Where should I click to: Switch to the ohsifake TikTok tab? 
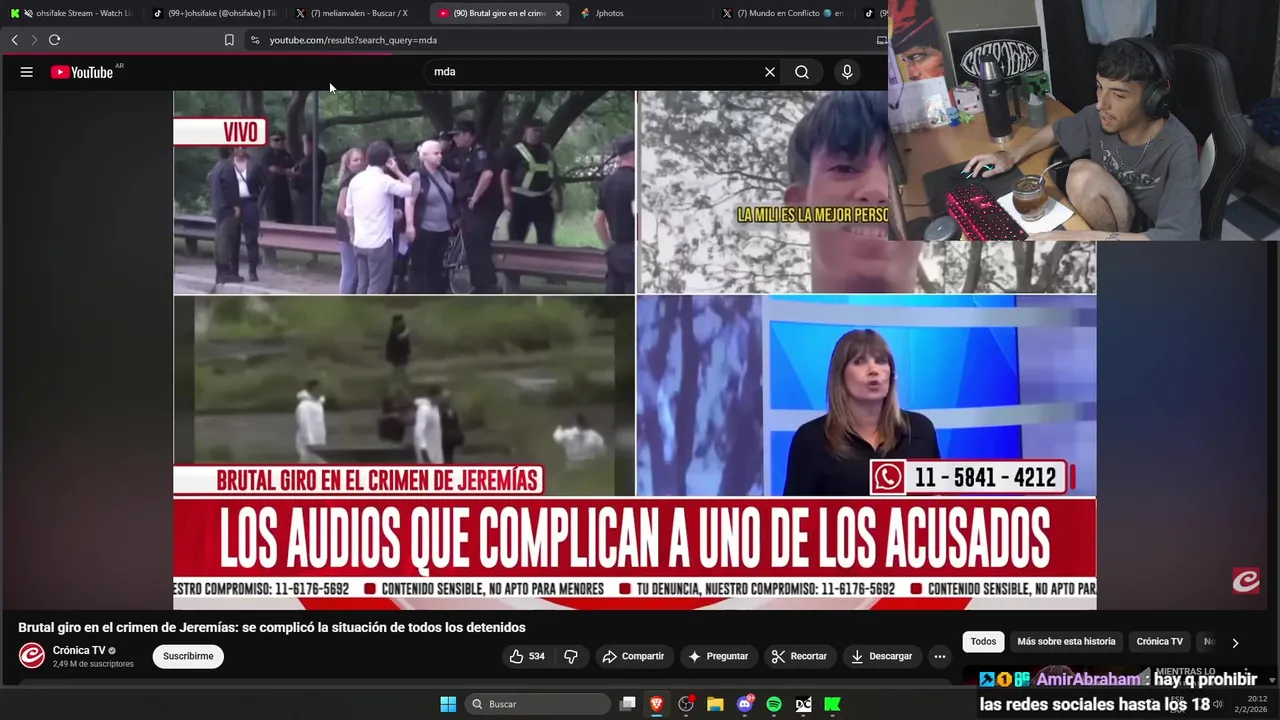click(214, 13)
